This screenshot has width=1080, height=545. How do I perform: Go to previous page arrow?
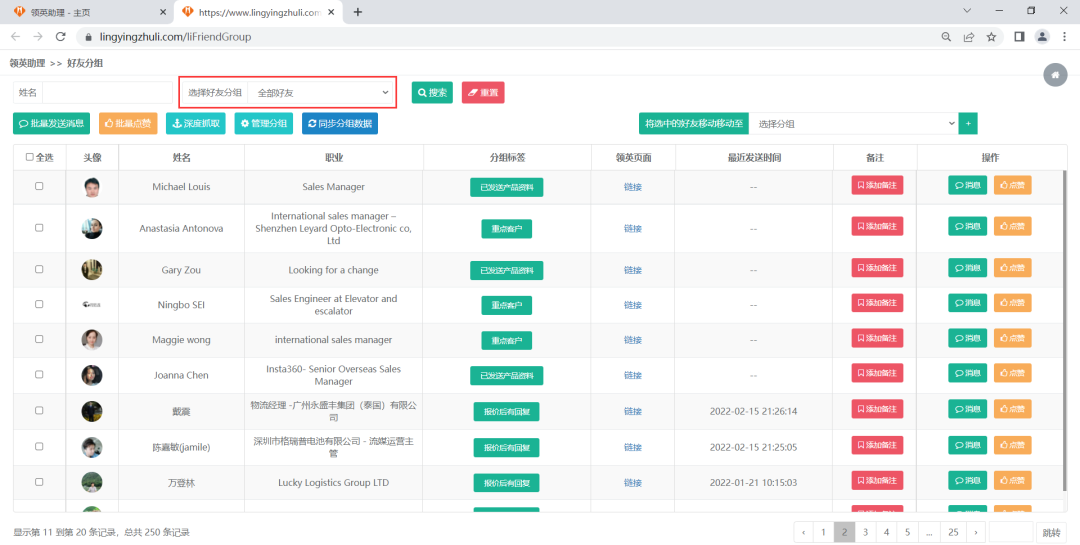point(804,532)
